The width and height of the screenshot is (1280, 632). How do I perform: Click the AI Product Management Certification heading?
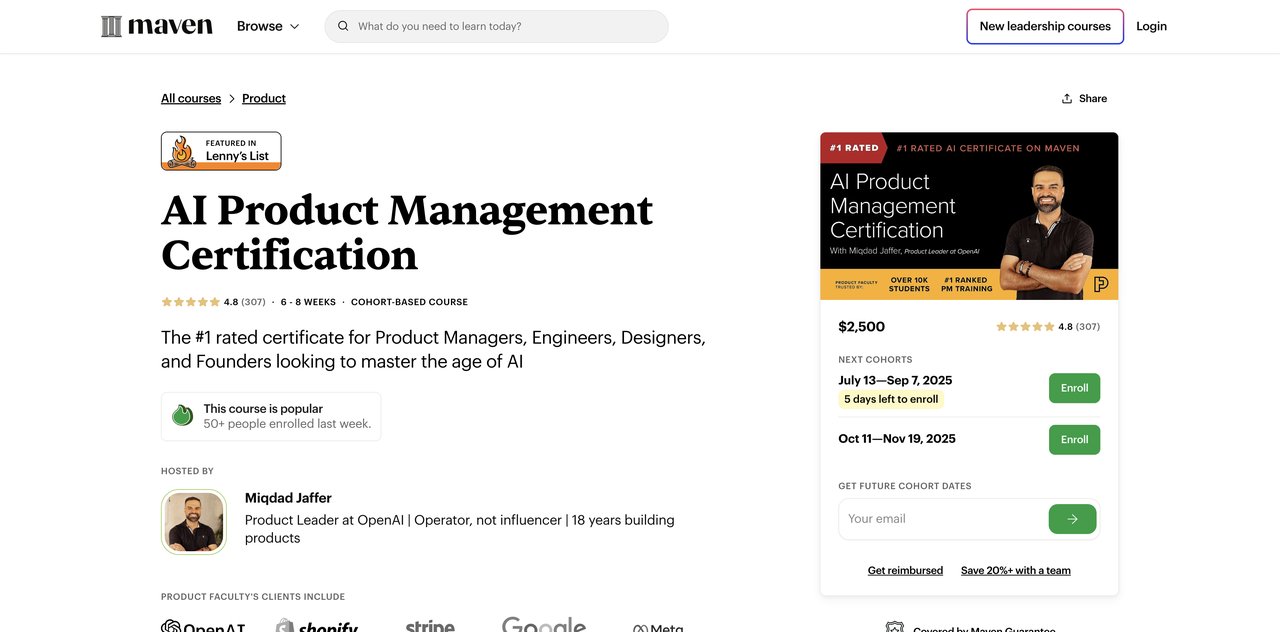(407, 232)
